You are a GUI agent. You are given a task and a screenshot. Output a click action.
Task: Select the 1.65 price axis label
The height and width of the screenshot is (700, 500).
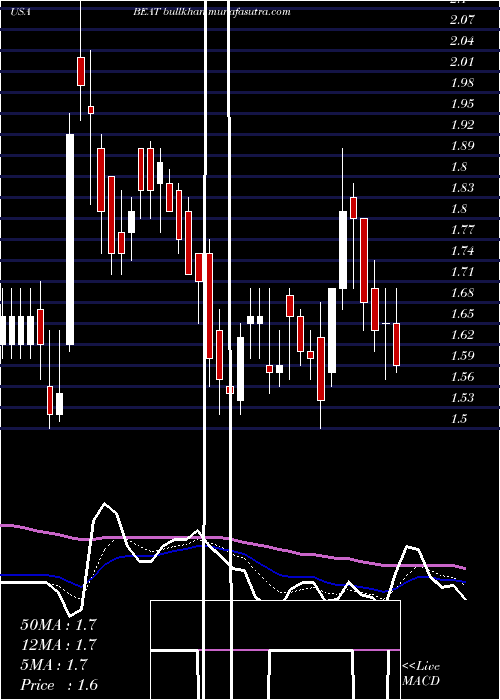point(462,314)
